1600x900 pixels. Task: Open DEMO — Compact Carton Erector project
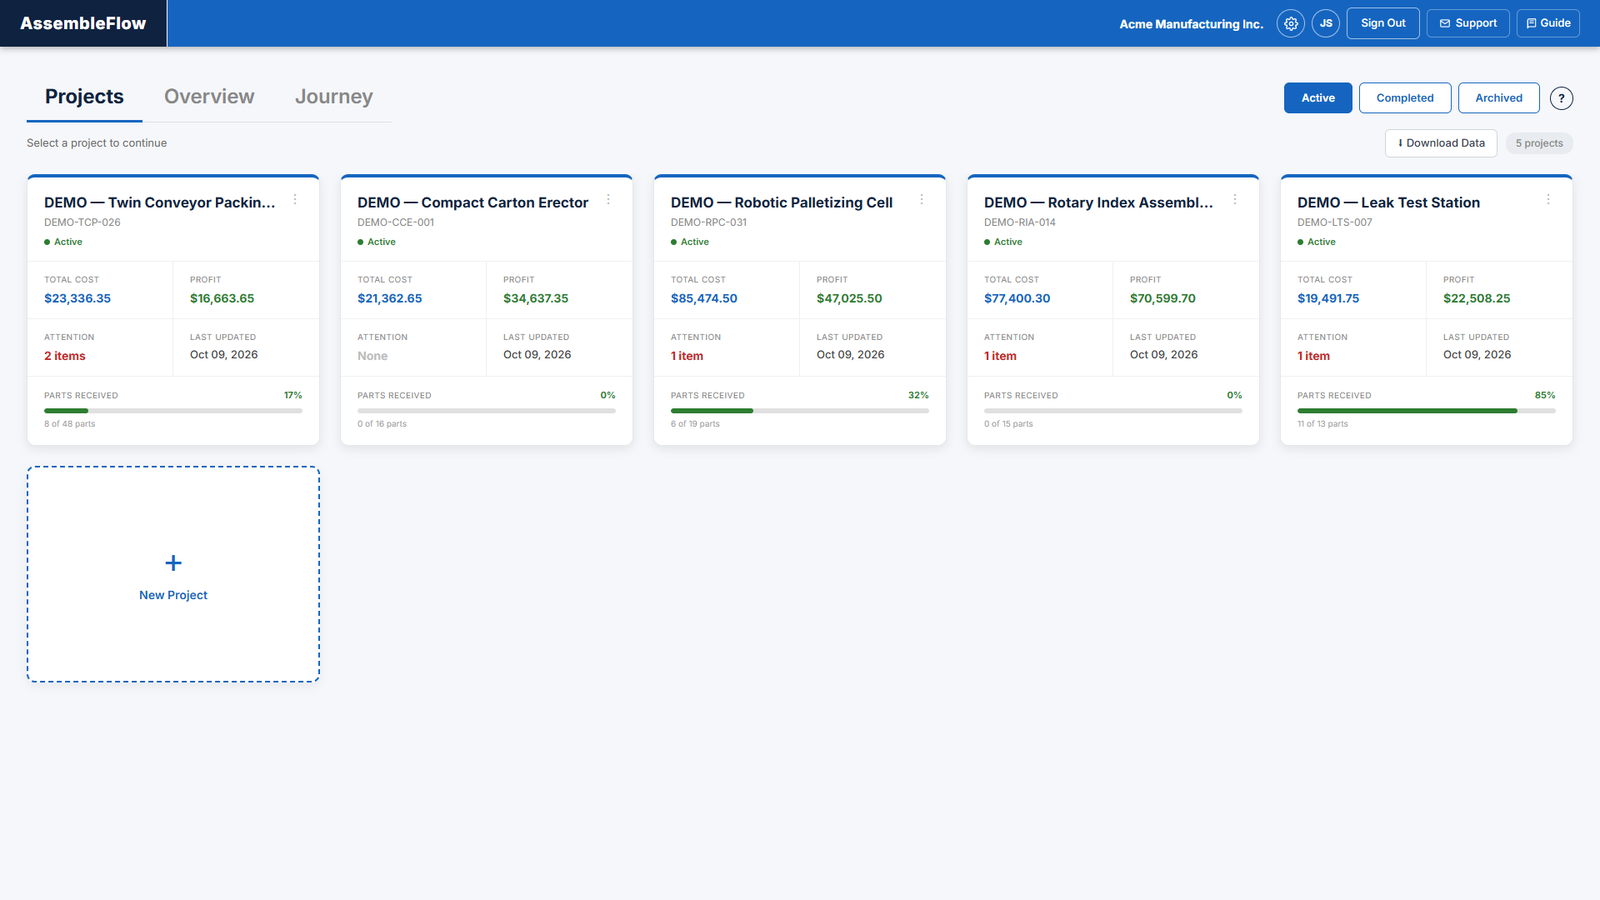[x=473, y=202]
